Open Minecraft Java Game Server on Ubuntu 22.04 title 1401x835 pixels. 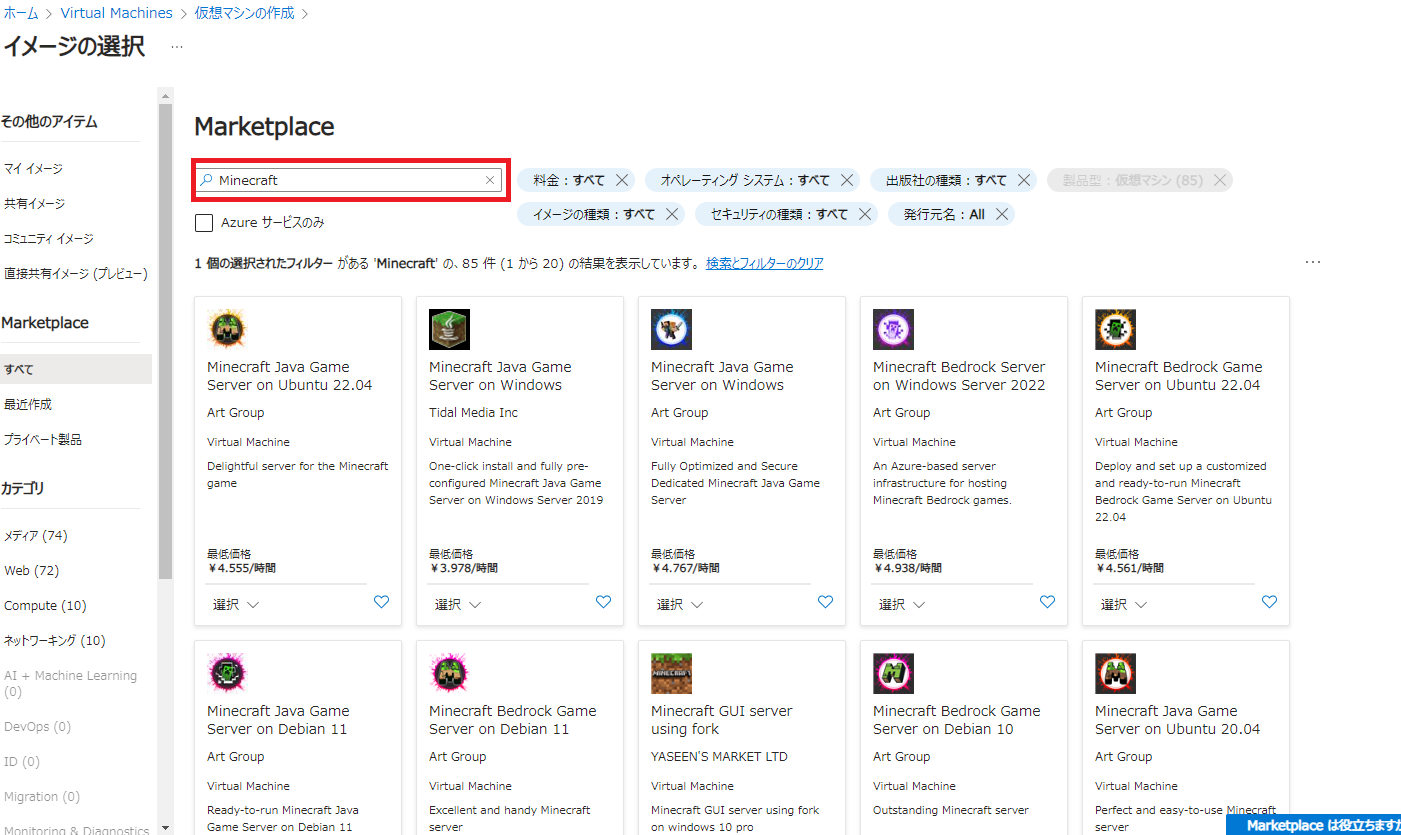289,376
